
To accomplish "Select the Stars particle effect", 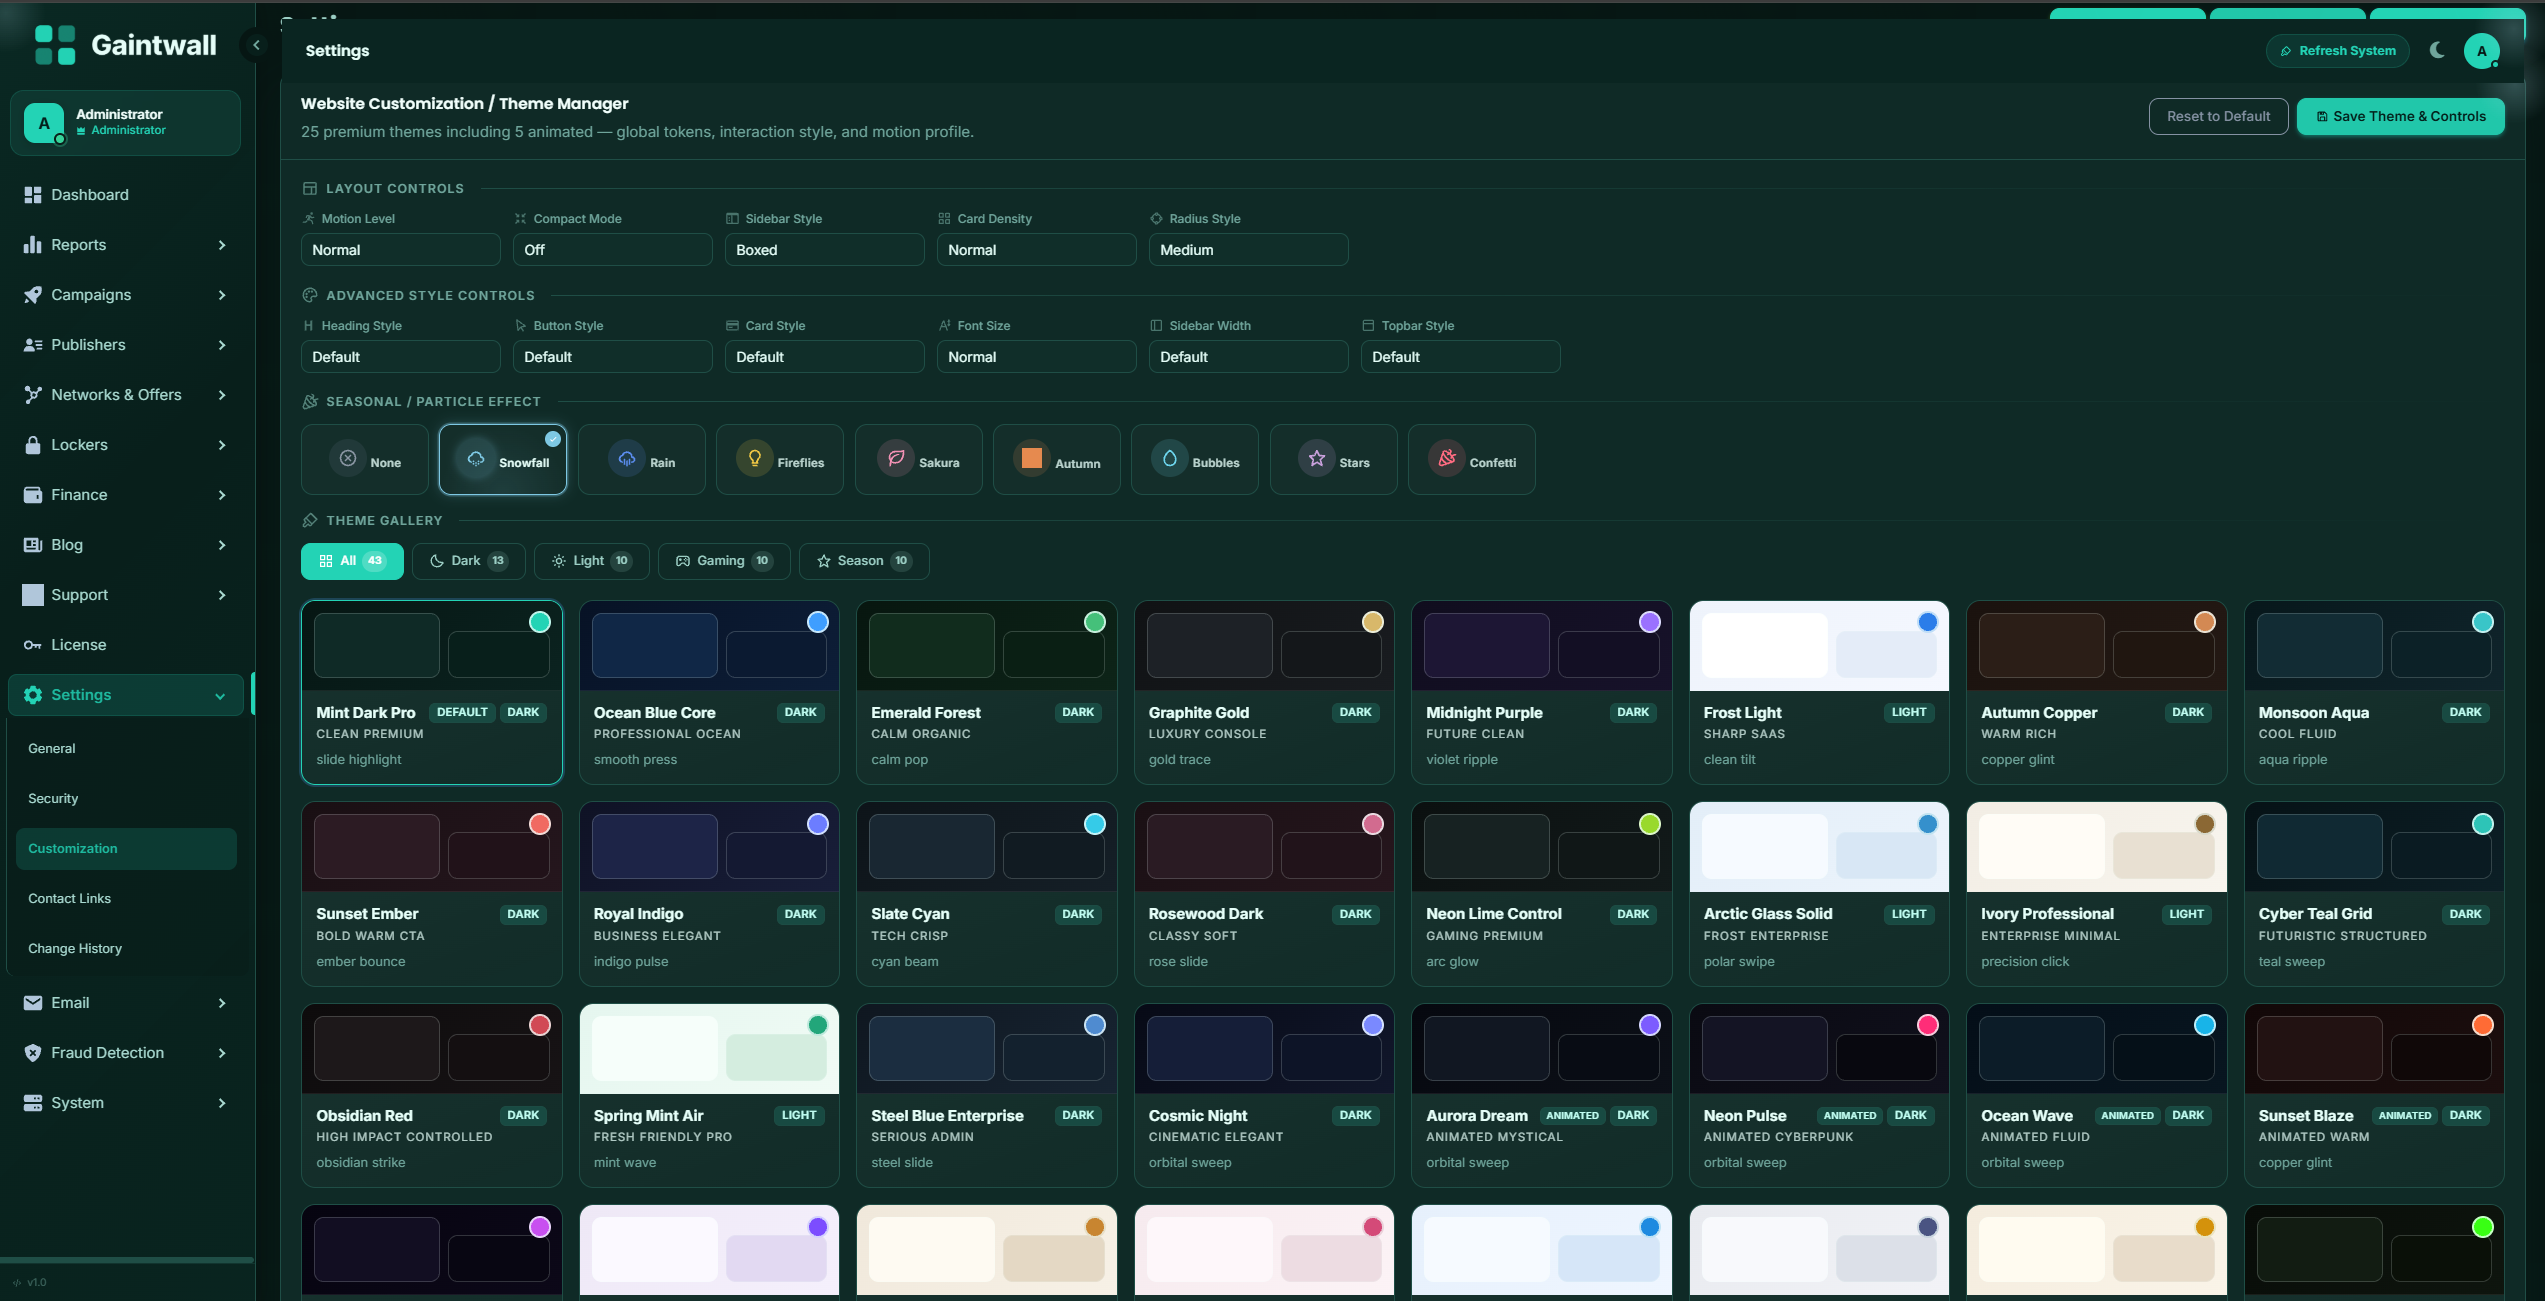I will point(1333,460).
